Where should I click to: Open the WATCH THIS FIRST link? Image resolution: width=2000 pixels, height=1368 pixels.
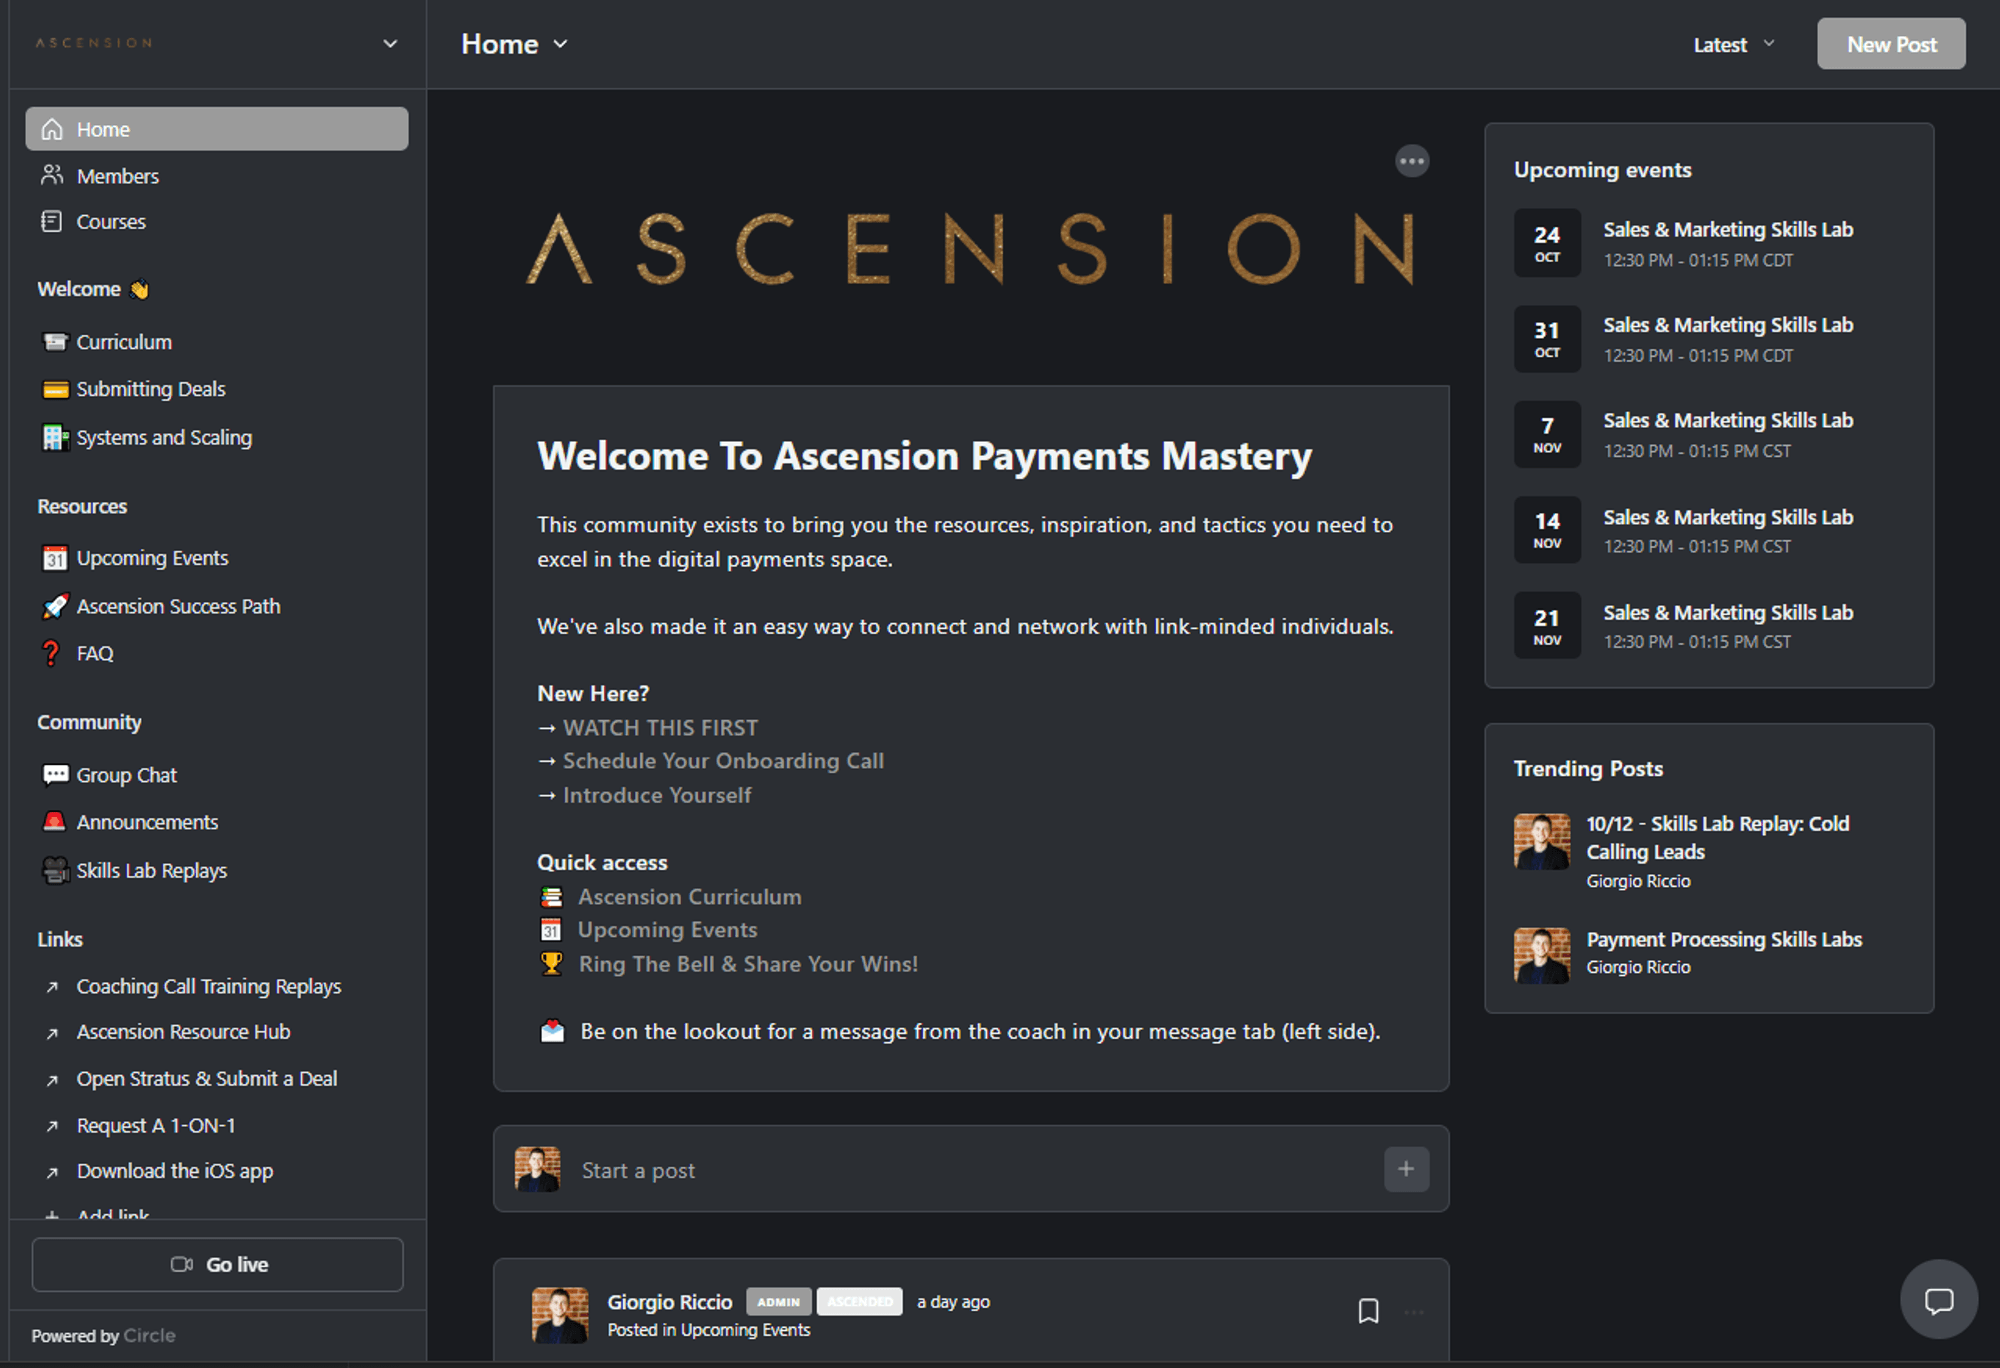(660, 728)
